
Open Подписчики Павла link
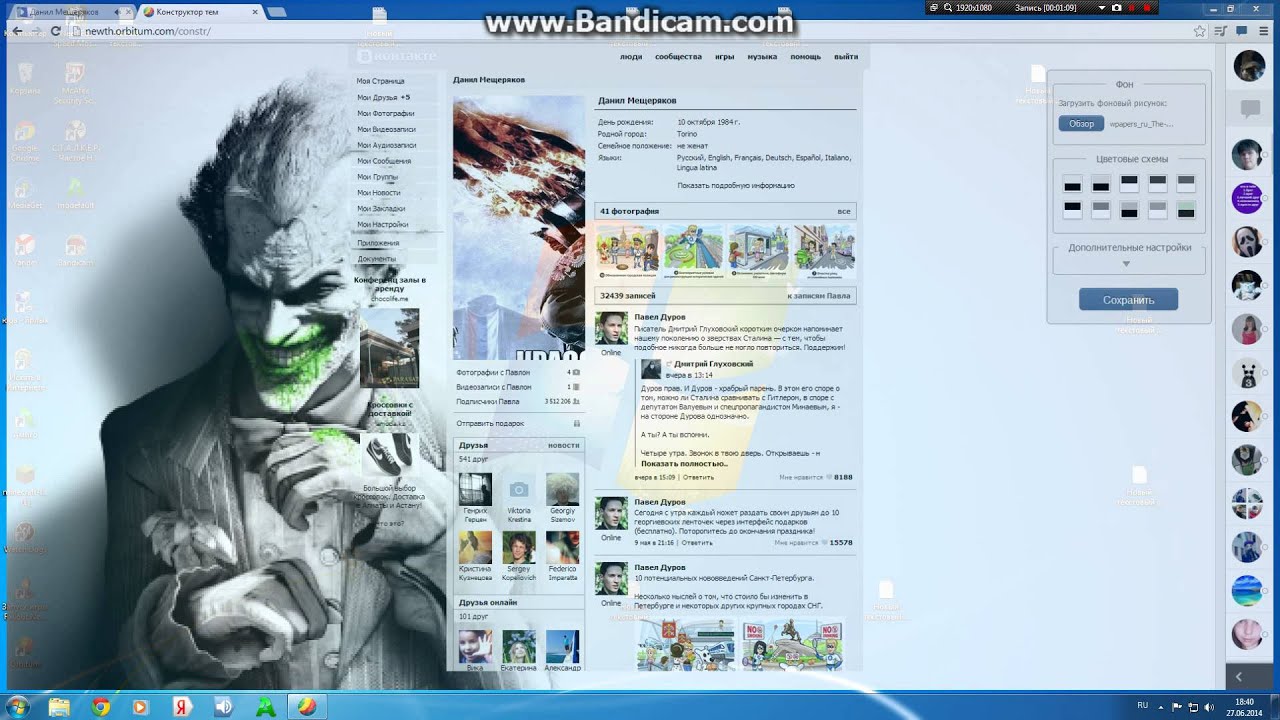pos(488,402)
